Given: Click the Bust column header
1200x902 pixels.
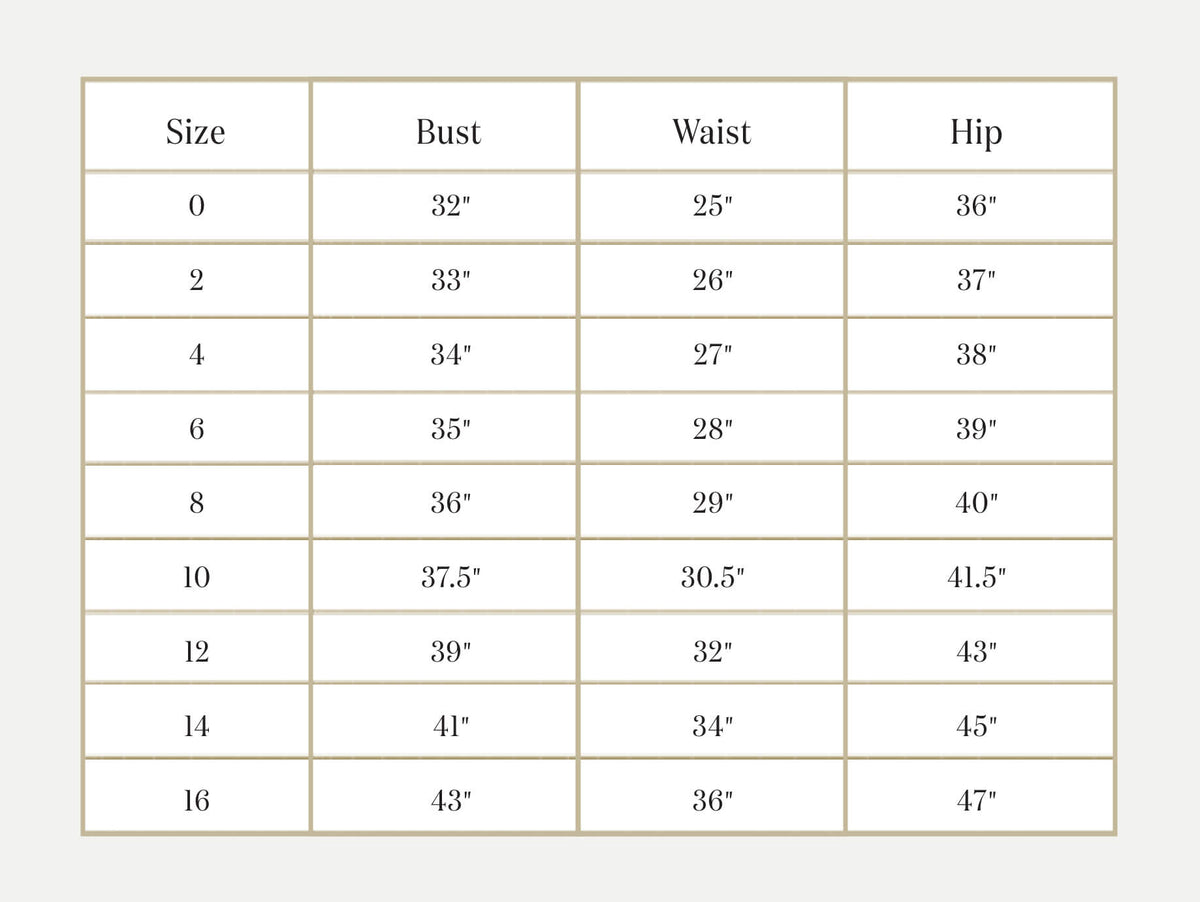Looking at the screenshot, I should pyautogui.click(x=448, y=132).
